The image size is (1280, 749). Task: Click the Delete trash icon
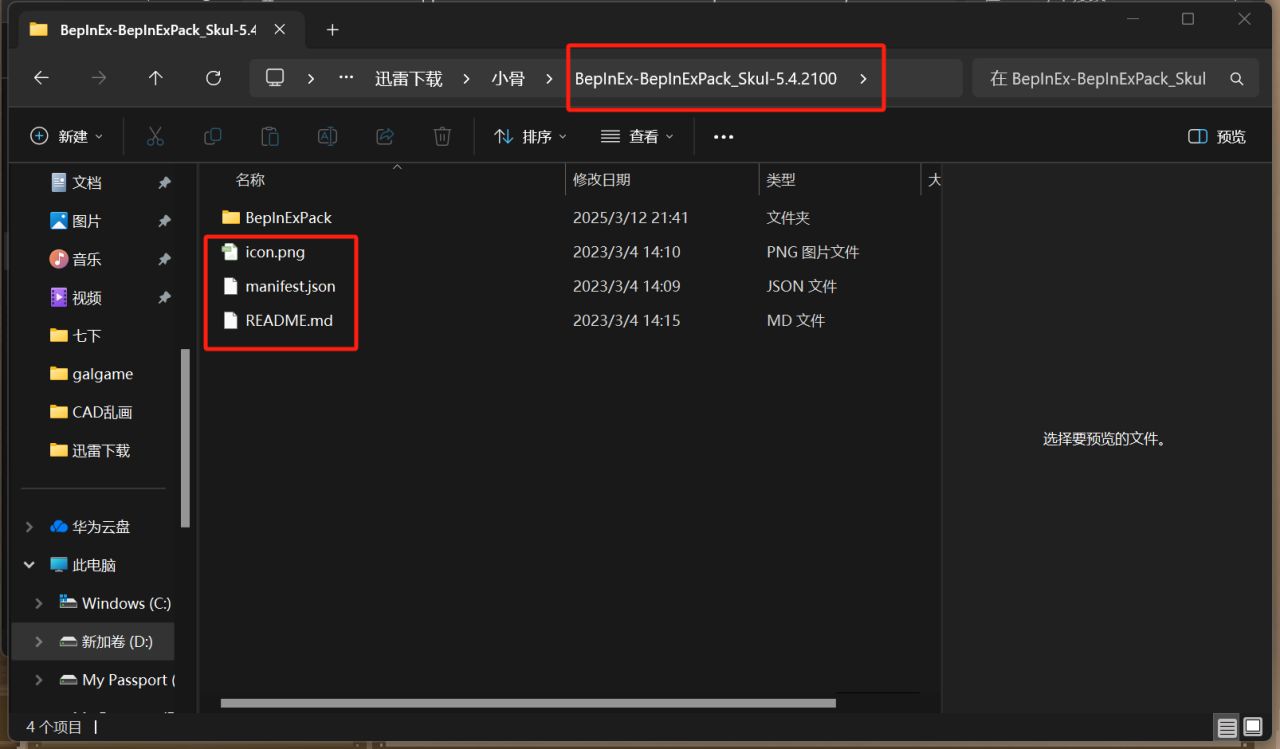pyautogui.click(x=442, y=136)
